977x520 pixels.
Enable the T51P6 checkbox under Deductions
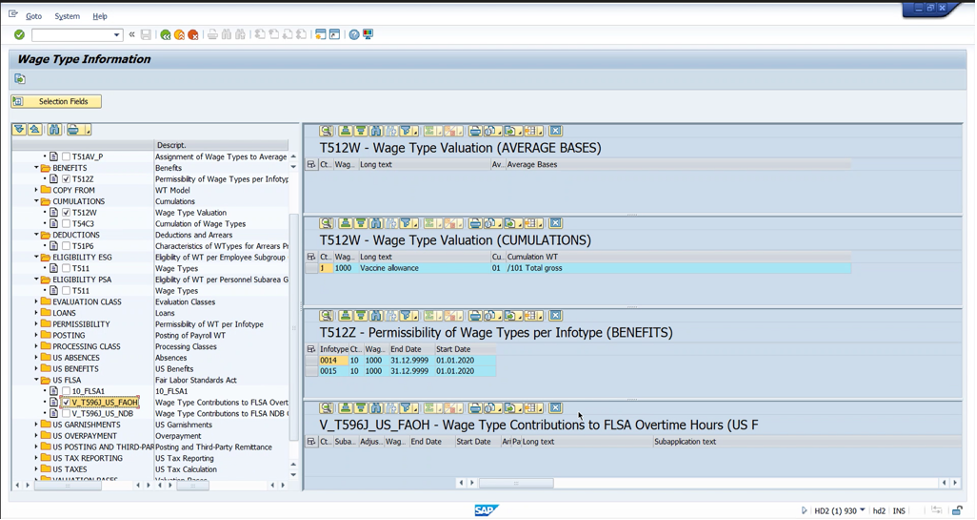click(66, 246)
